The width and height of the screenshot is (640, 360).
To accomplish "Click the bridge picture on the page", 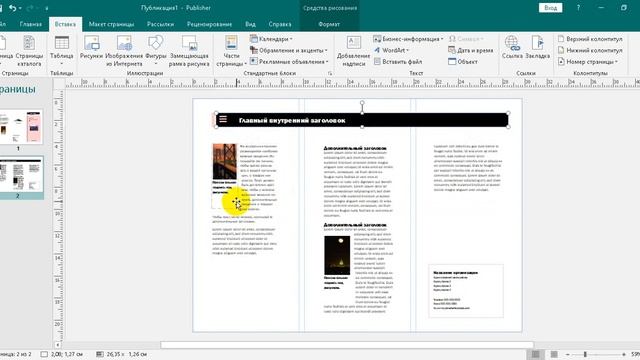I will coord(224,161).
